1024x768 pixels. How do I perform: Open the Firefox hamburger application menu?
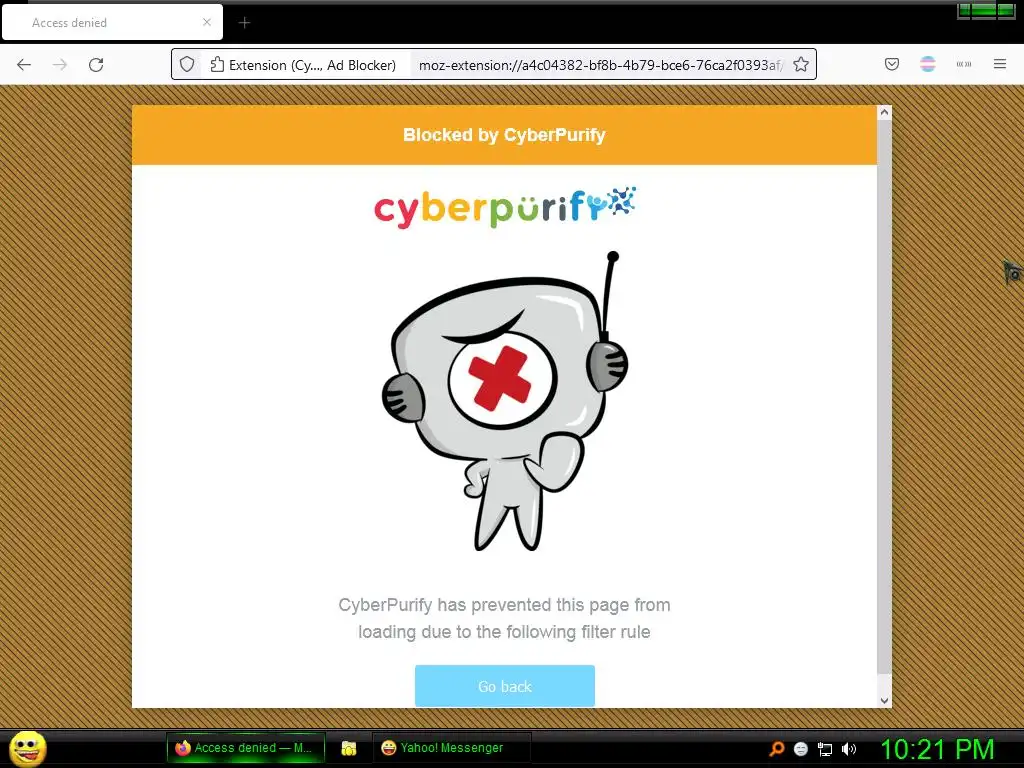point(1000,64)
